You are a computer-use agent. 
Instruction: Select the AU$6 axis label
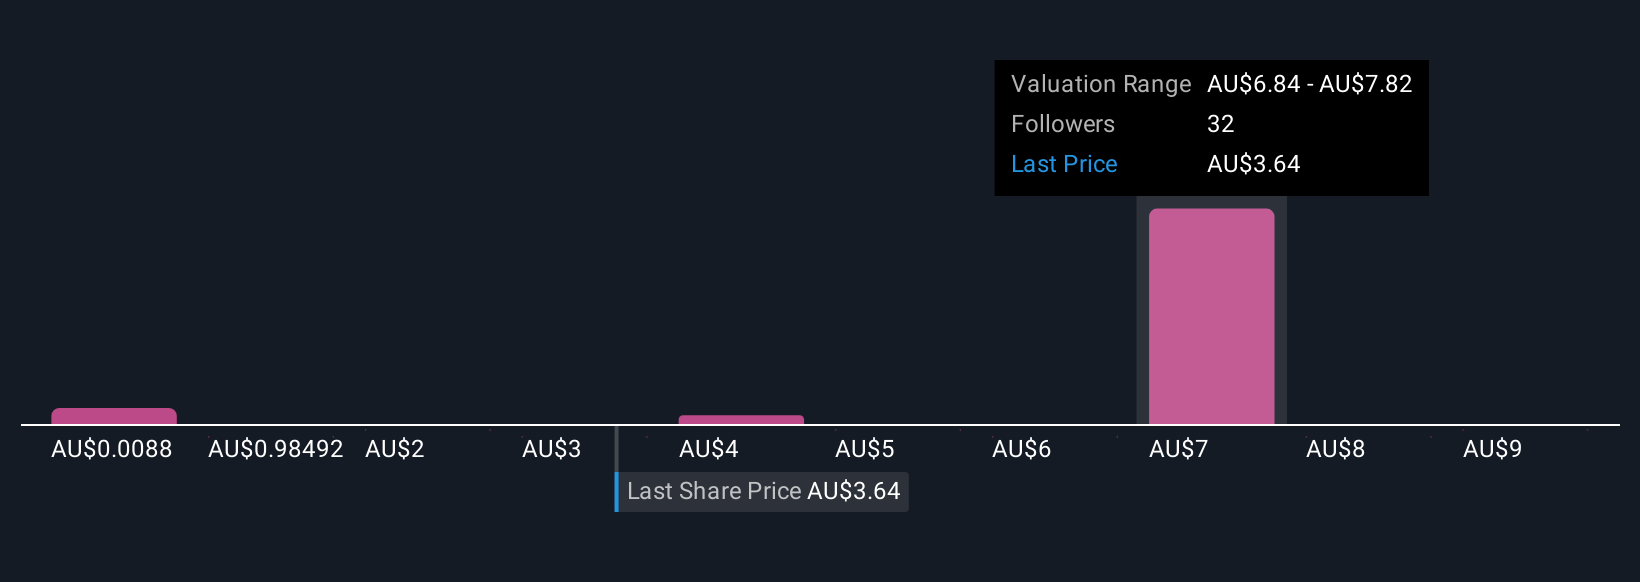tap(1022, 449)
